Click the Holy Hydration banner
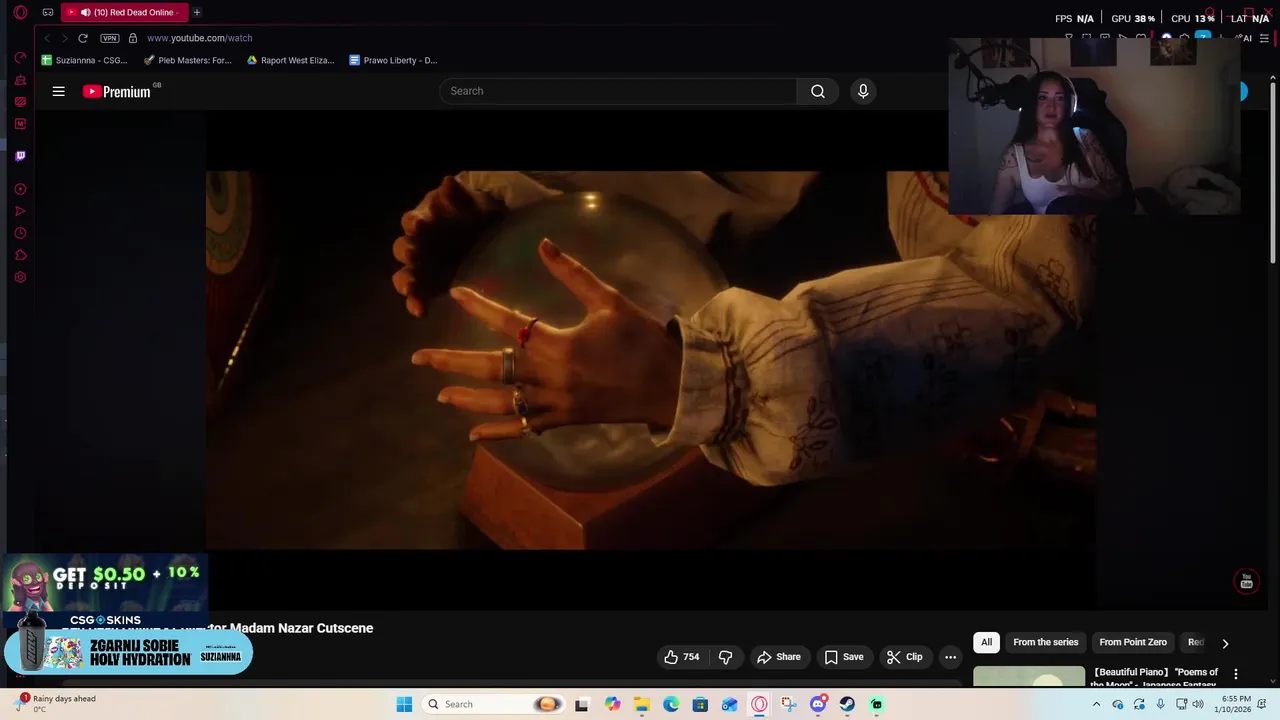Image resolution: width=1280 pixels, height=720 pixels. 128,652
